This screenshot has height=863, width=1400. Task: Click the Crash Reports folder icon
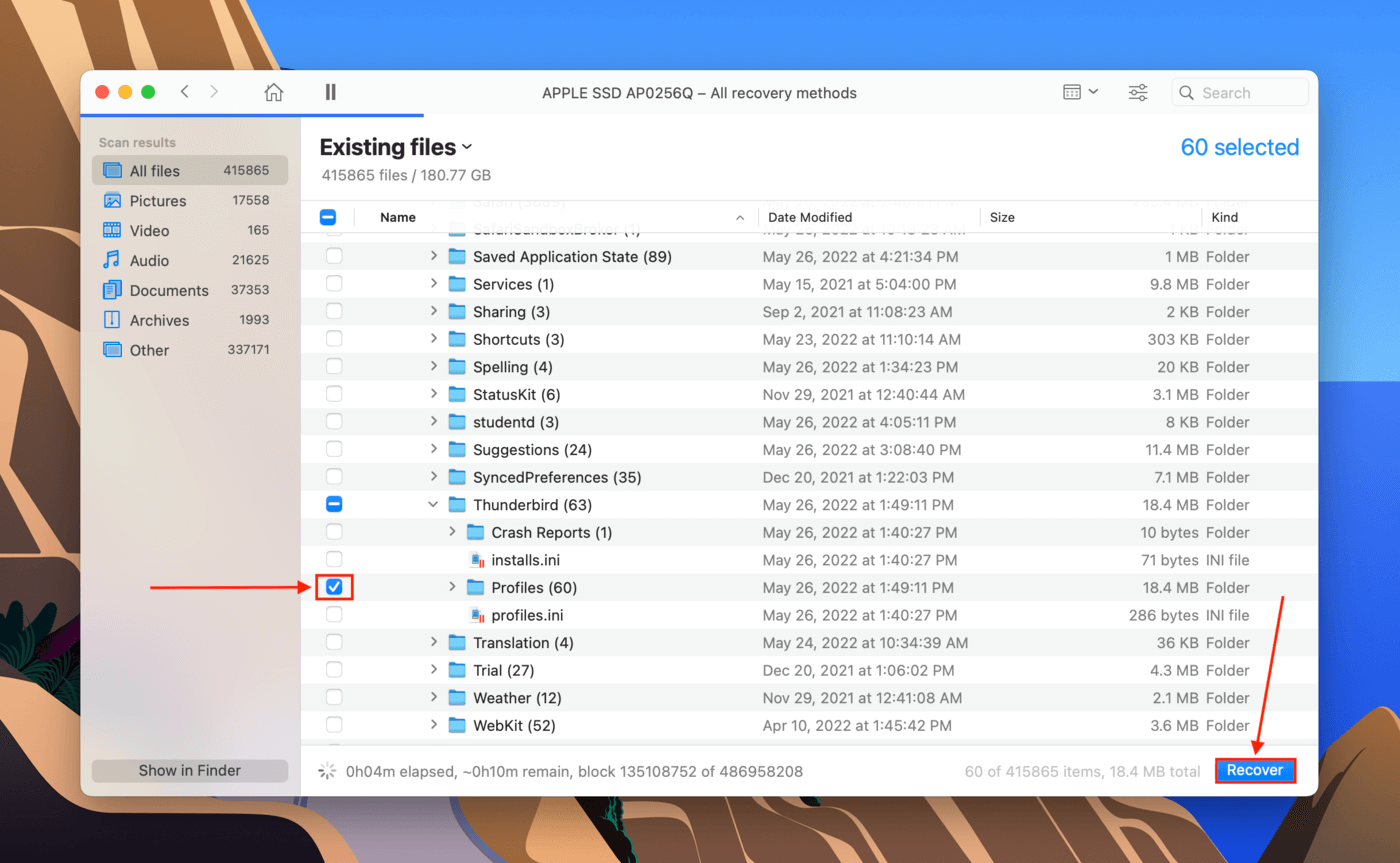click(x=476, y=532)
